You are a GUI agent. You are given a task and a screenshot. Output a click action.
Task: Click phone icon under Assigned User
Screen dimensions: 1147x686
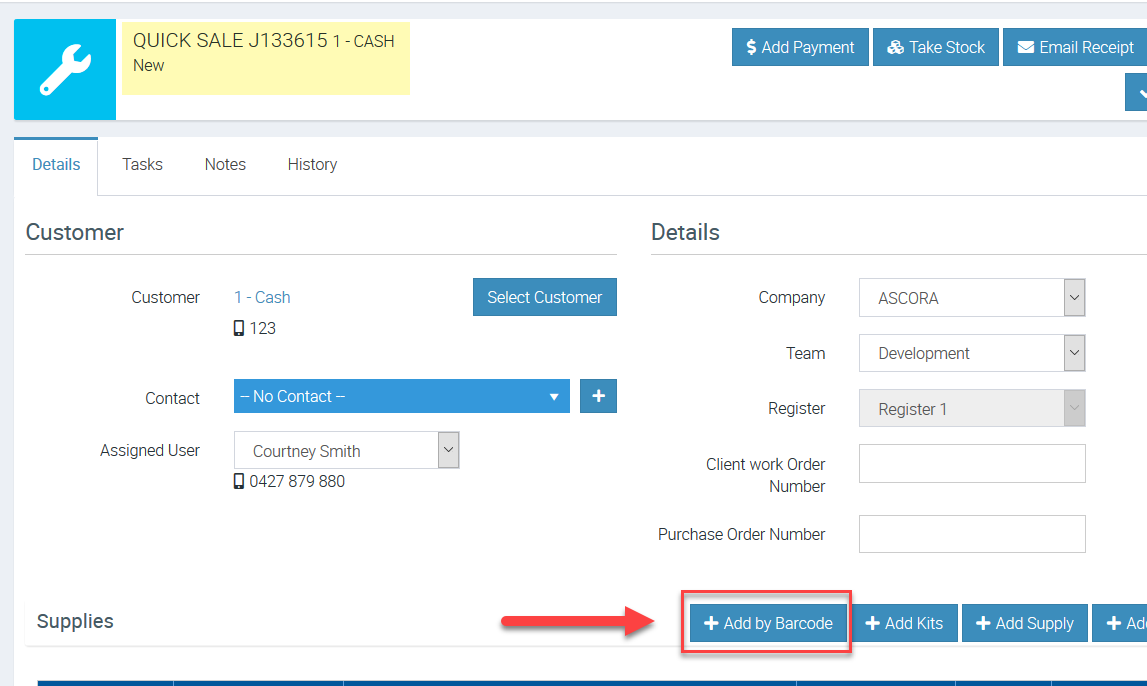point(239,481)
